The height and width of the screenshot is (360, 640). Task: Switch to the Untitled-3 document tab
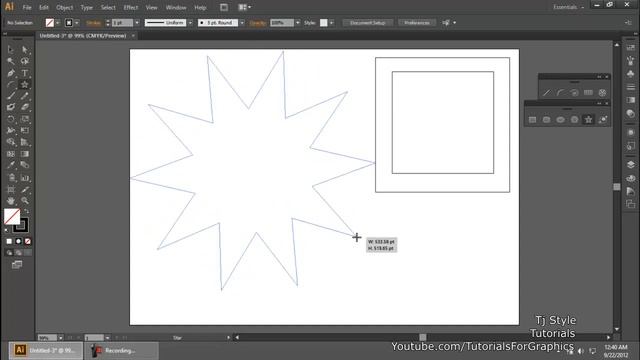(x=83, y=36)
